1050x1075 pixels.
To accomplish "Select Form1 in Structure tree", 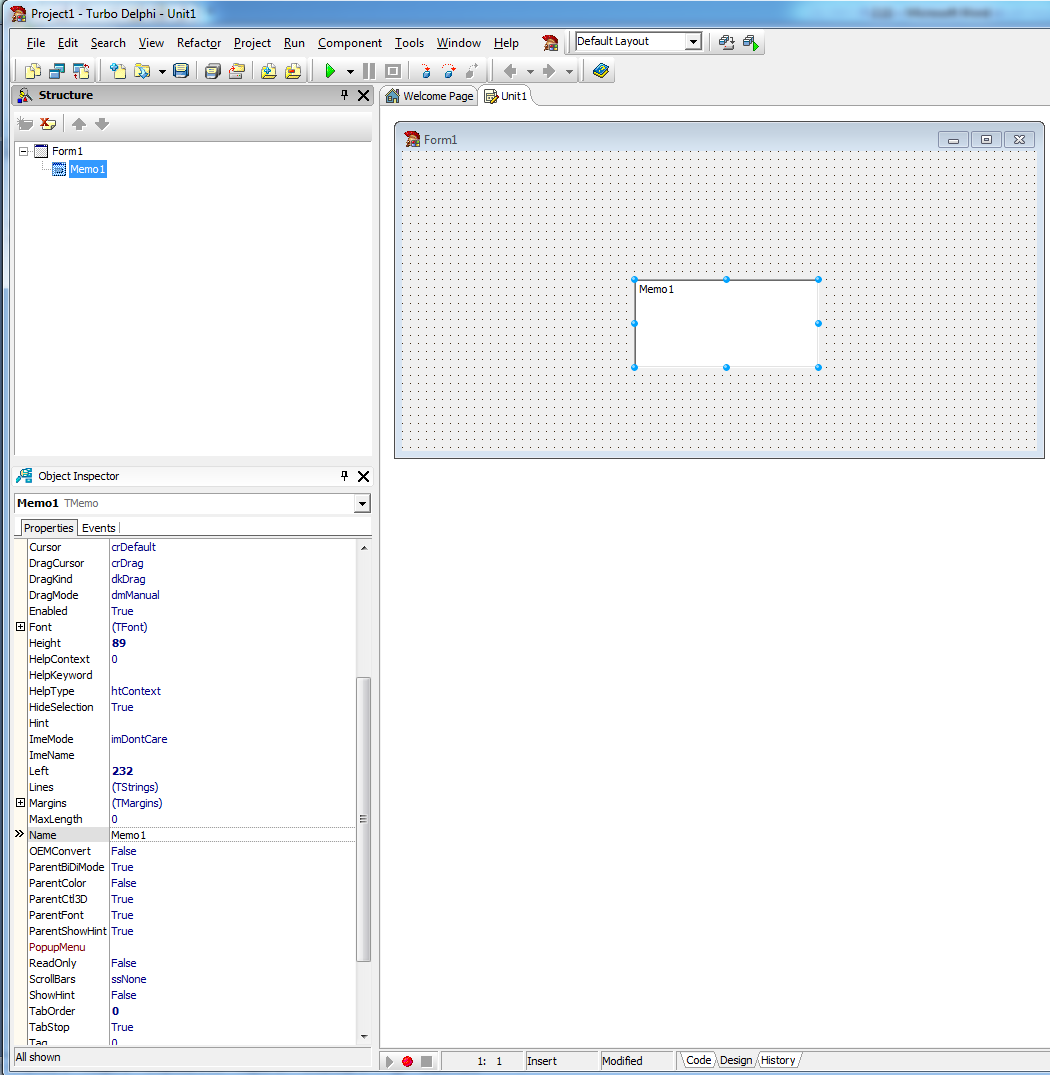I will [67, 151].
